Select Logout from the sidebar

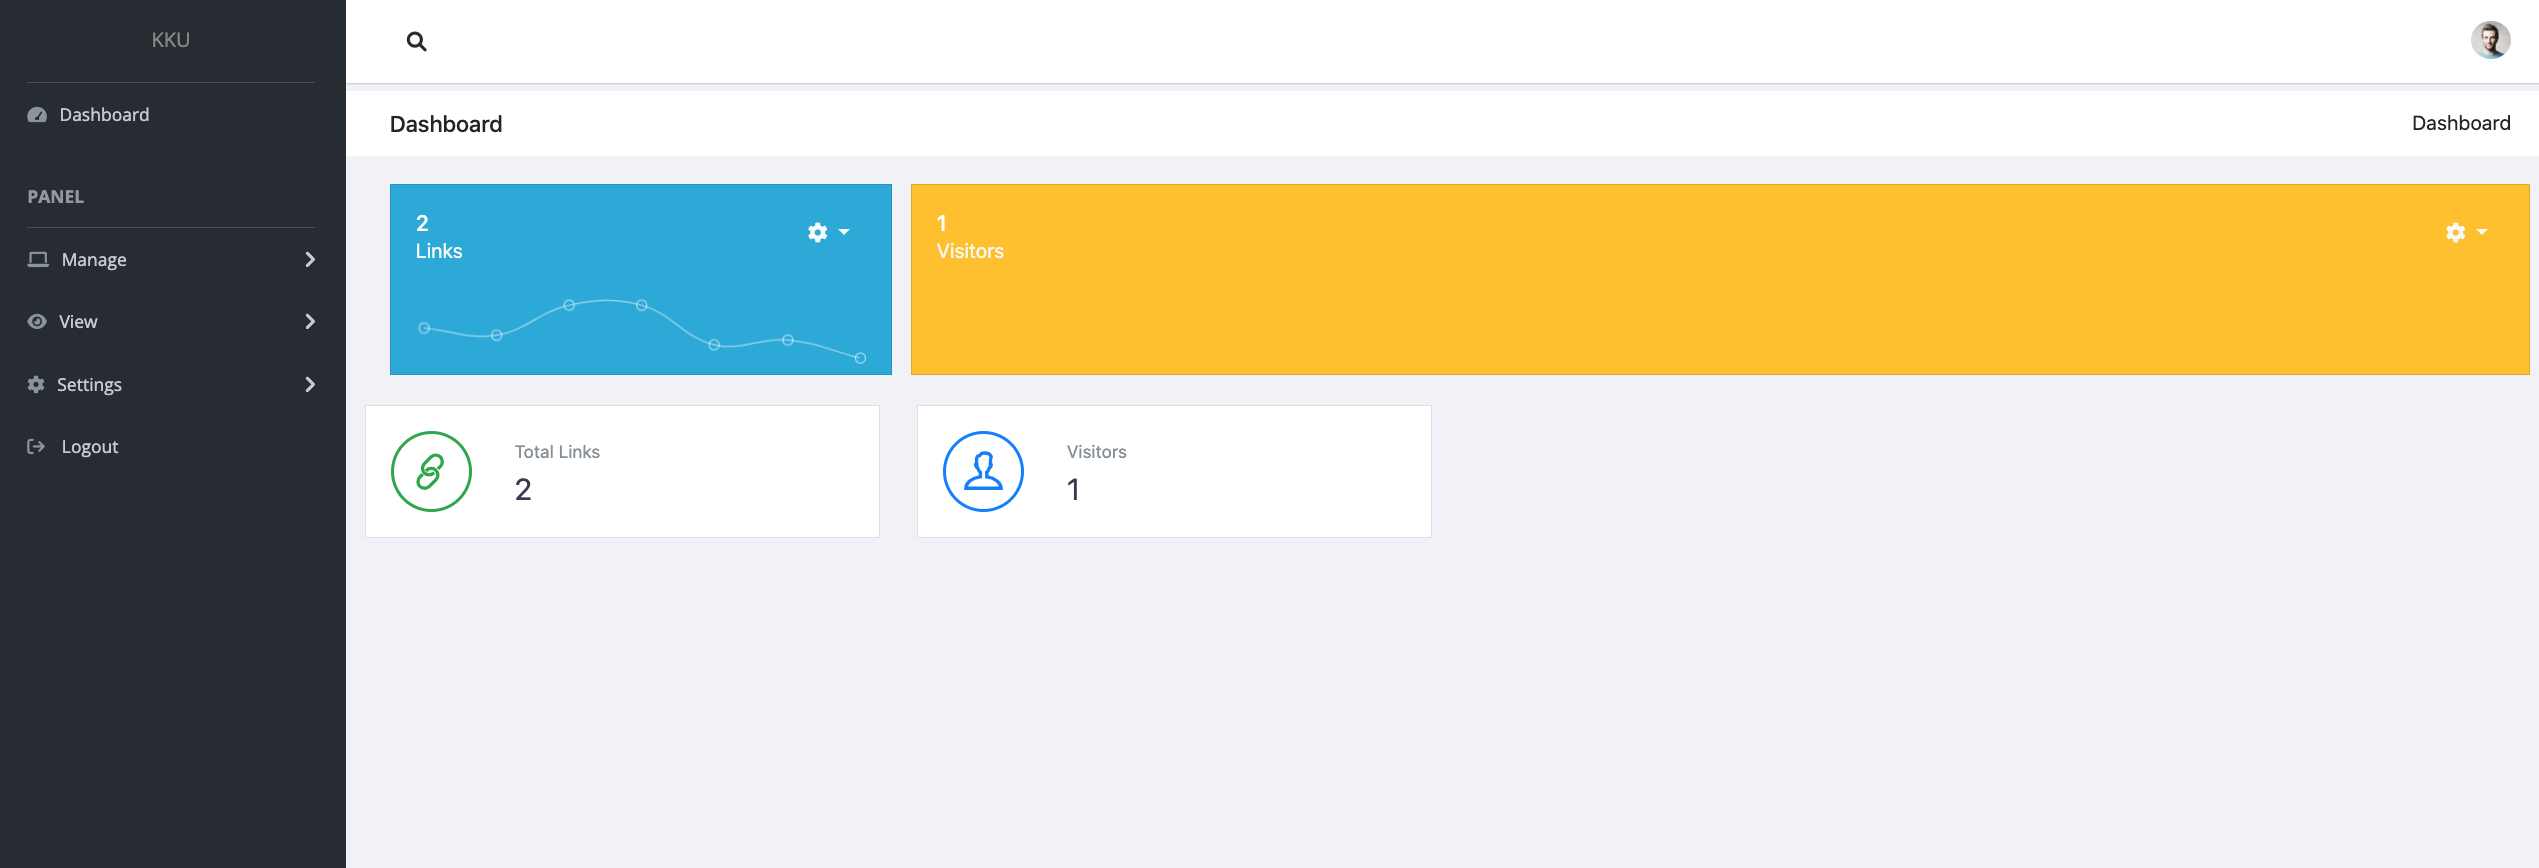(x=90, y=447)
